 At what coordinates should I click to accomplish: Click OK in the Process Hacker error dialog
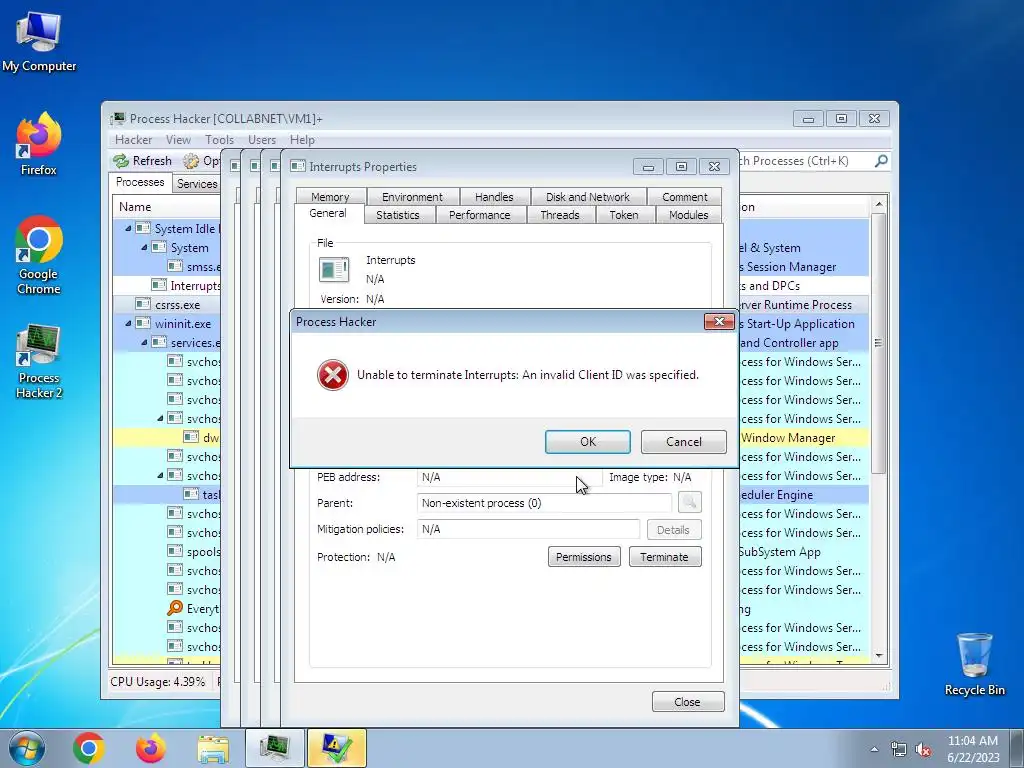(587, 441)
